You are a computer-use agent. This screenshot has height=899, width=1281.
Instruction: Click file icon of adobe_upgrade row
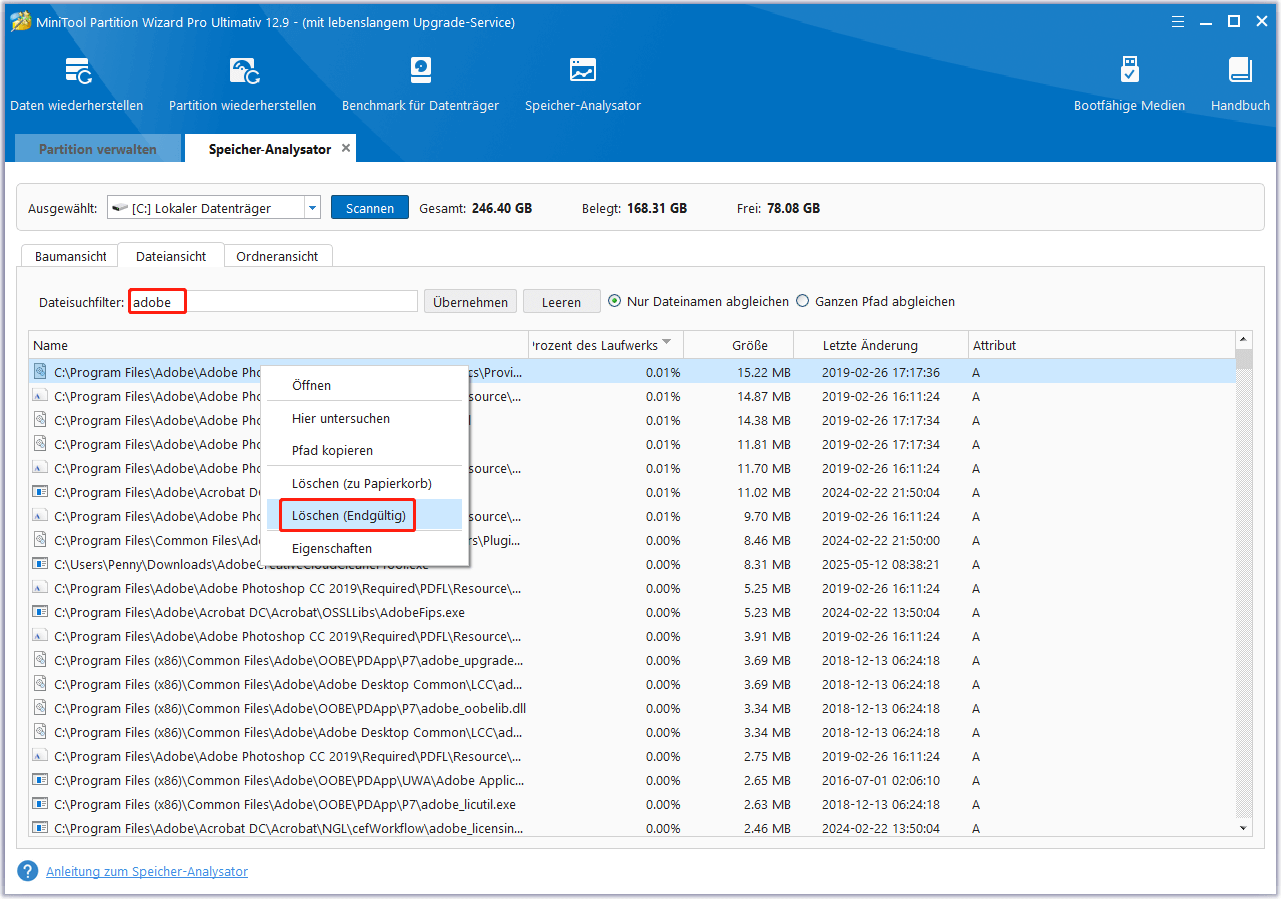pyautogui.click(x=40, y=660)
